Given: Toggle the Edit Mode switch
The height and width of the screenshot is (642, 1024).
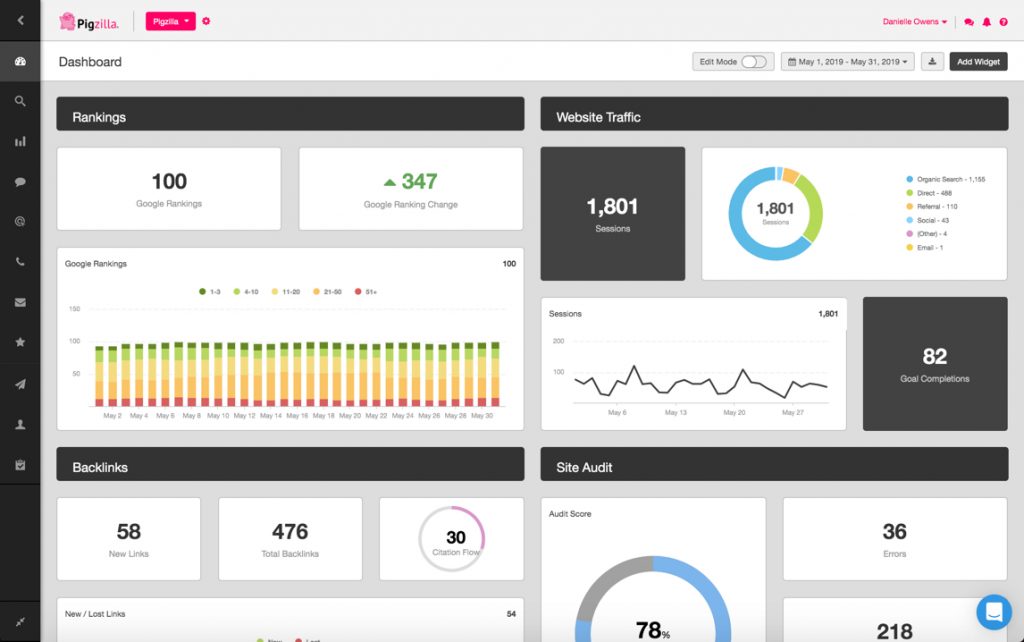Looking at the screenshot, I should tap(754, 61).
